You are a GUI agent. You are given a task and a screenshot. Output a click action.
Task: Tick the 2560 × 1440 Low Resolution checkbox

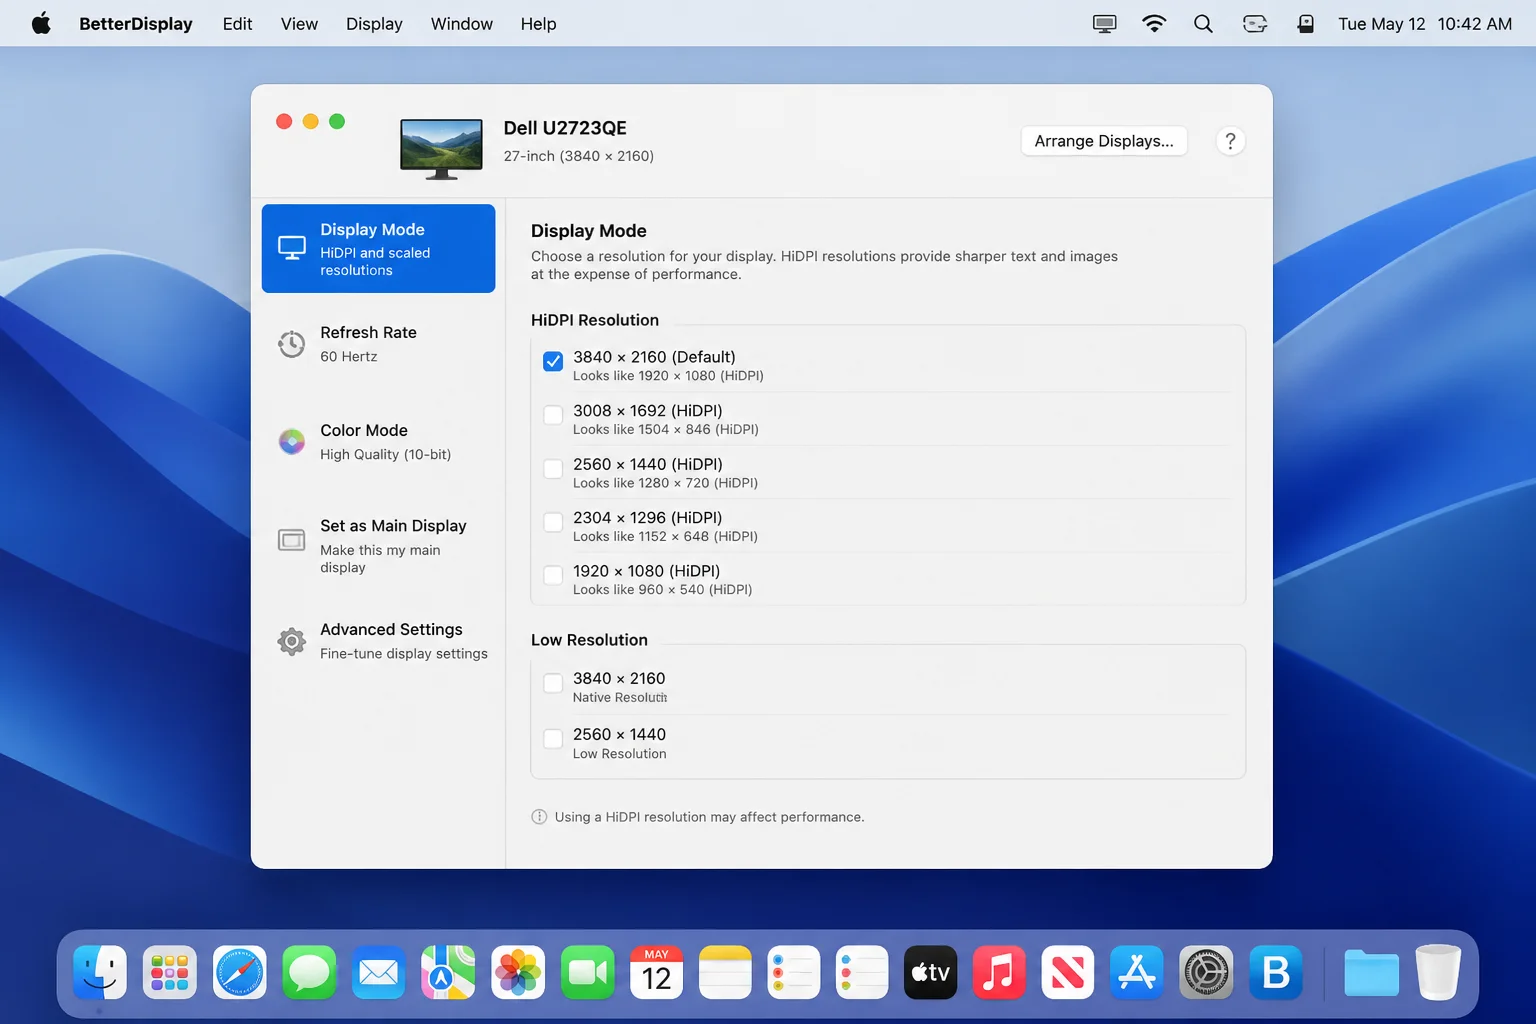553,739
